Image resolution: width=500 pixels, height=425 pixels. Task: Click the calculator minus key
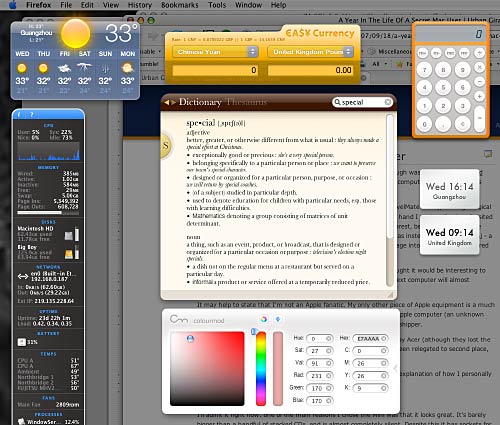479,82
